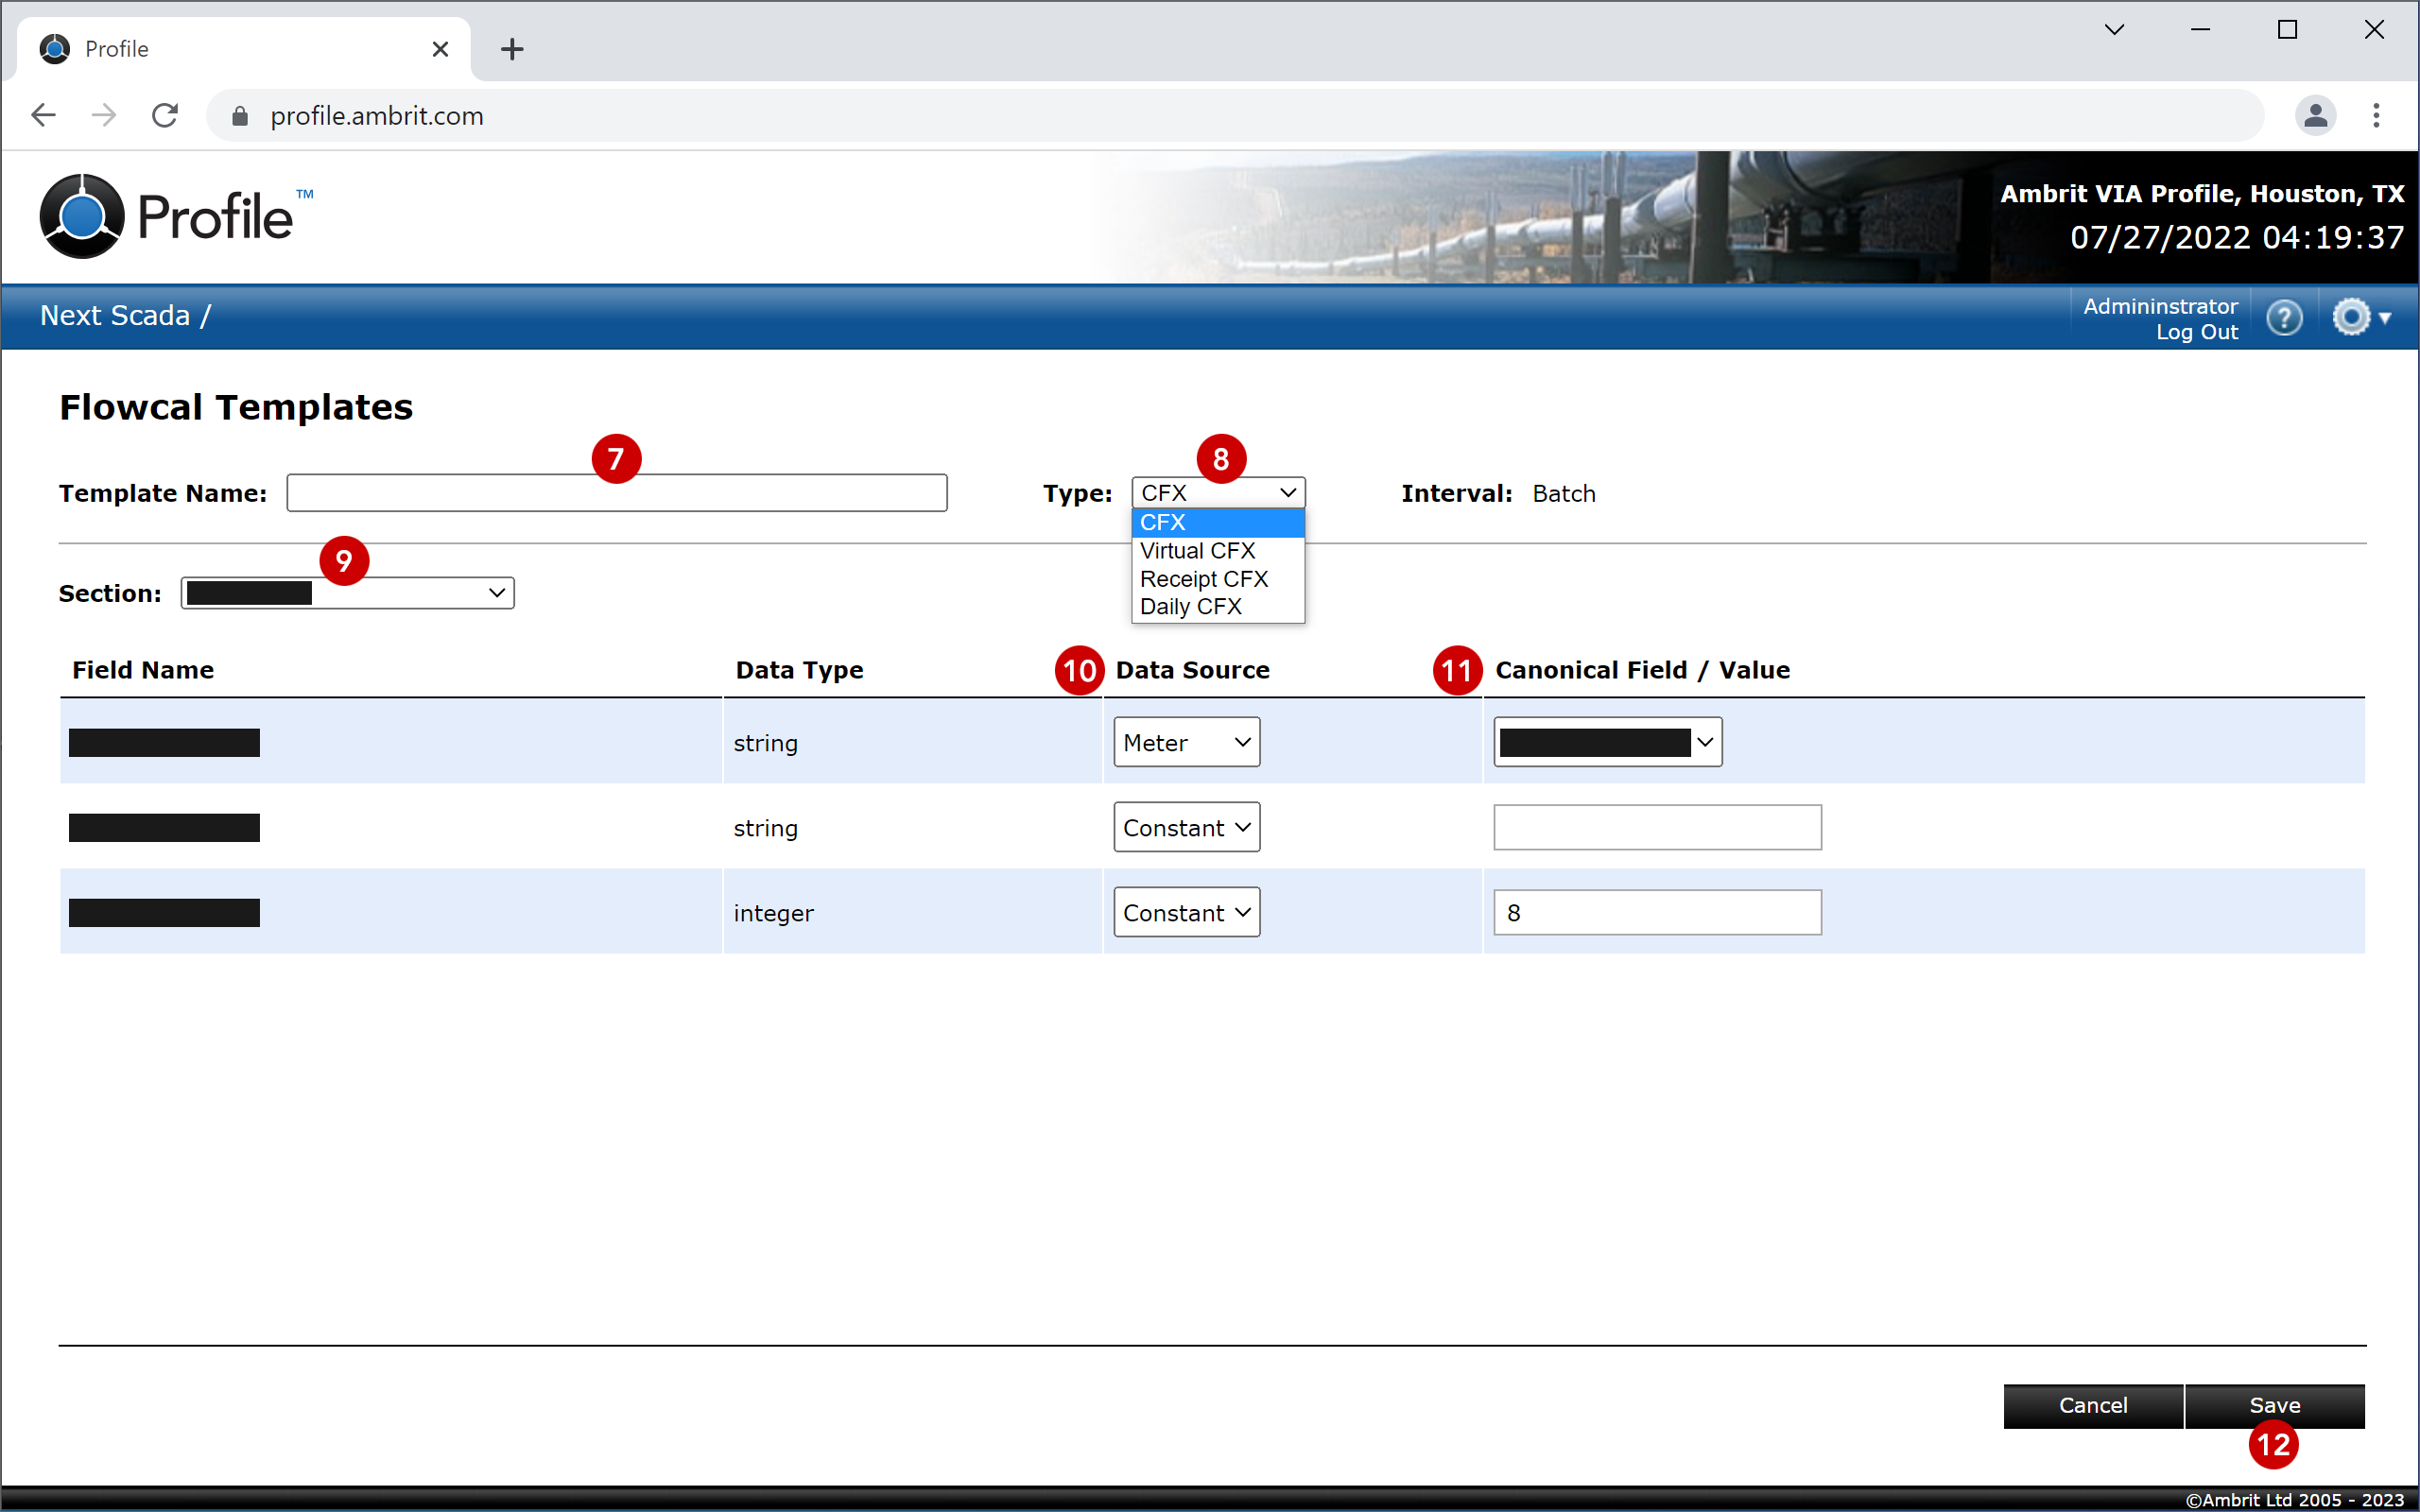Click the site lock icon in address bar
This screenshot has height=1512, width=2420.
point(240,116)
